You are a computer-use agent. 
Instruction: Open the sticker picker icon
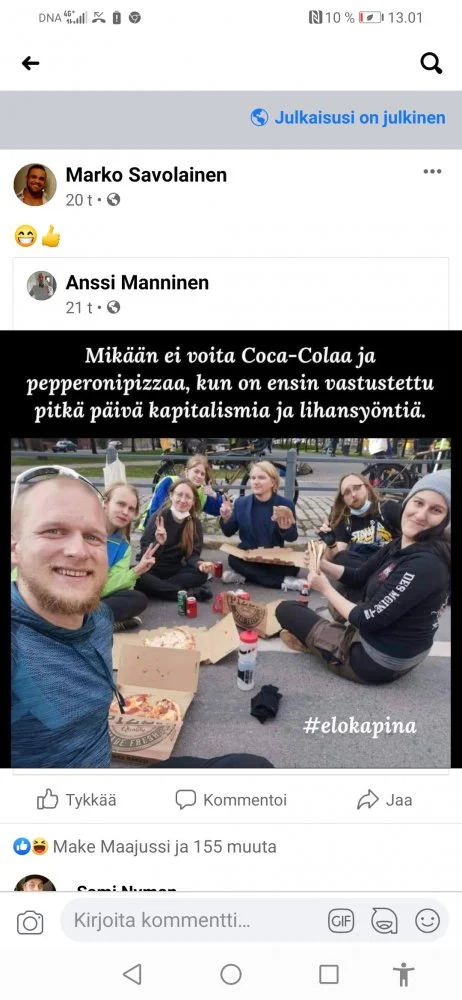click(384, 921)
